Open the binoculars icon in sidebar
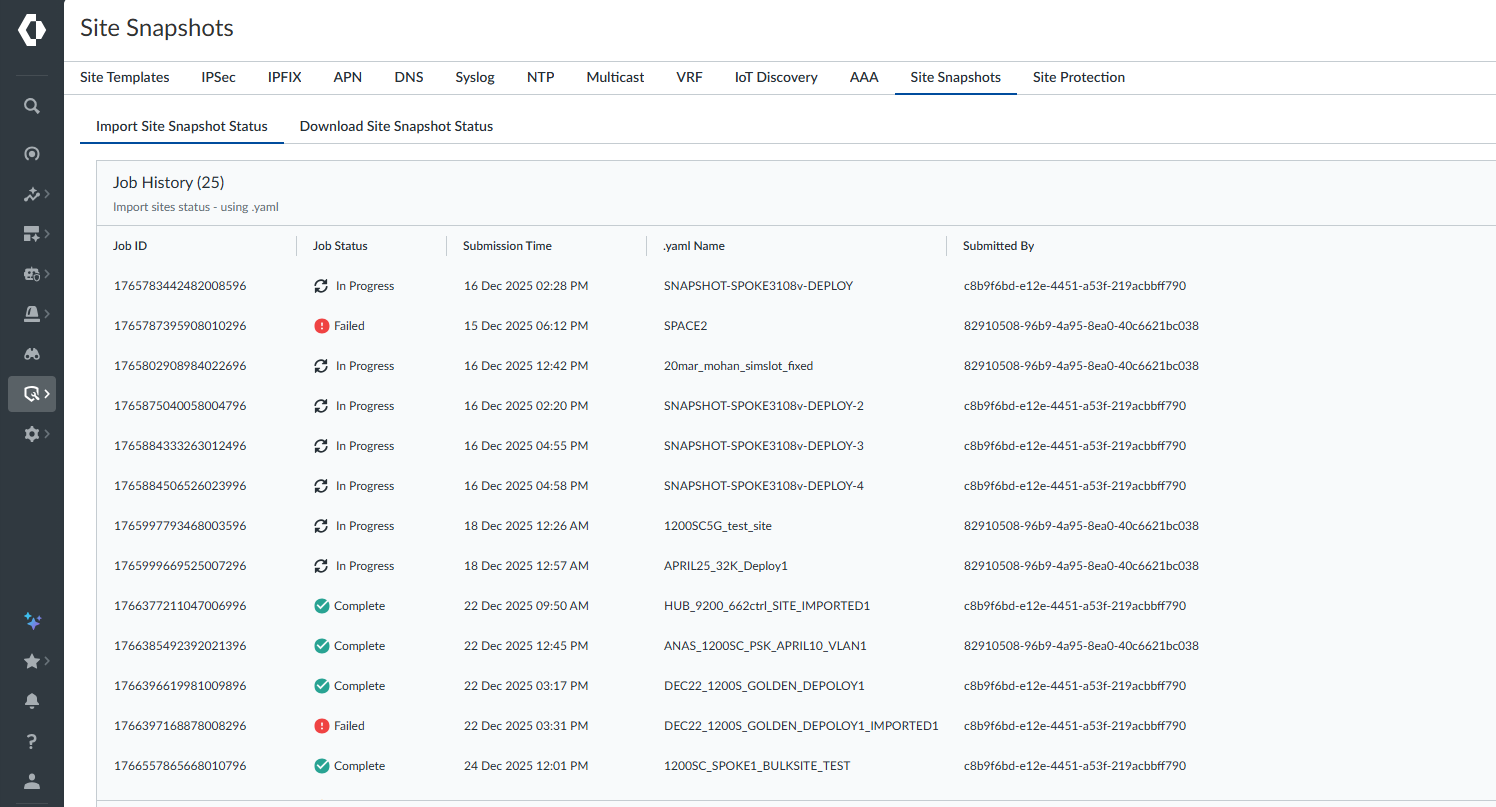This screenshot has width=1496, height=807. click(32, 354)
